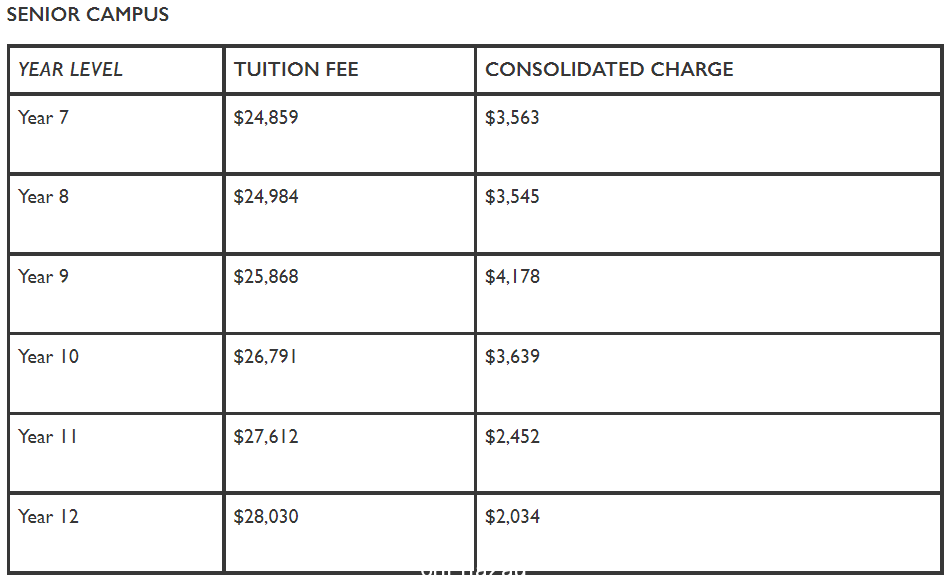Click the Year 11 row label
This screenshot has height=581, width=946.
(48, 436)
